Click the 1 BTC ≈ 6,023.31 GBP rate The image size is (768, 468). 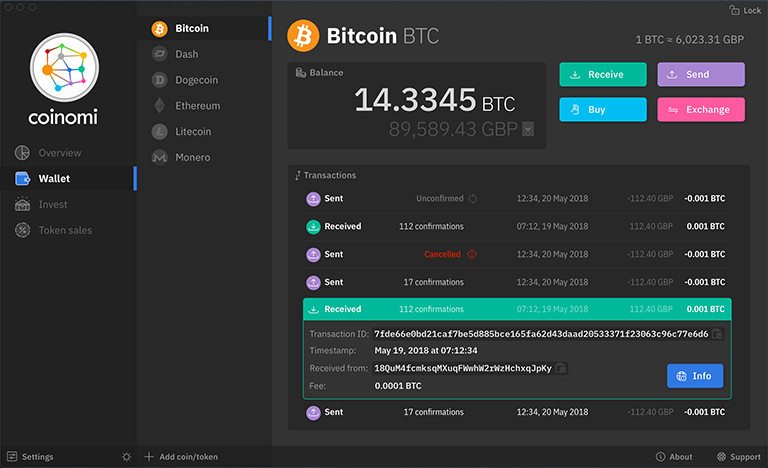pos(690,40)
